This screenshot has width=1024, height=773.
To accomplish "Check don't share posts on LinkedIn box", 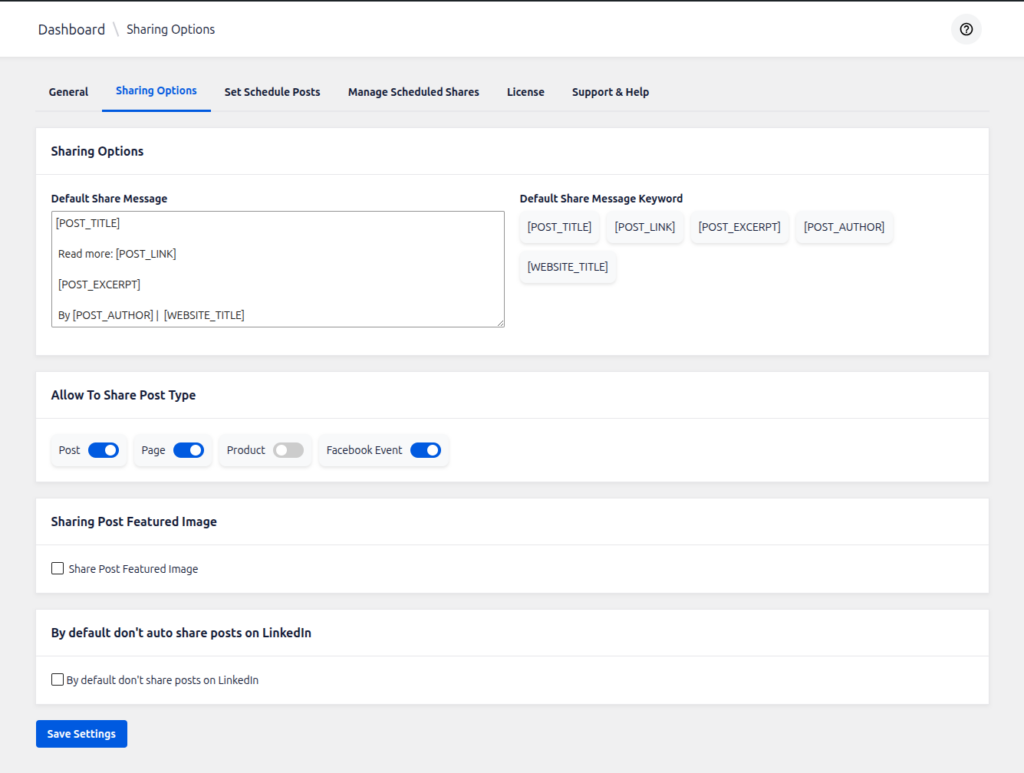I will 58,680.
